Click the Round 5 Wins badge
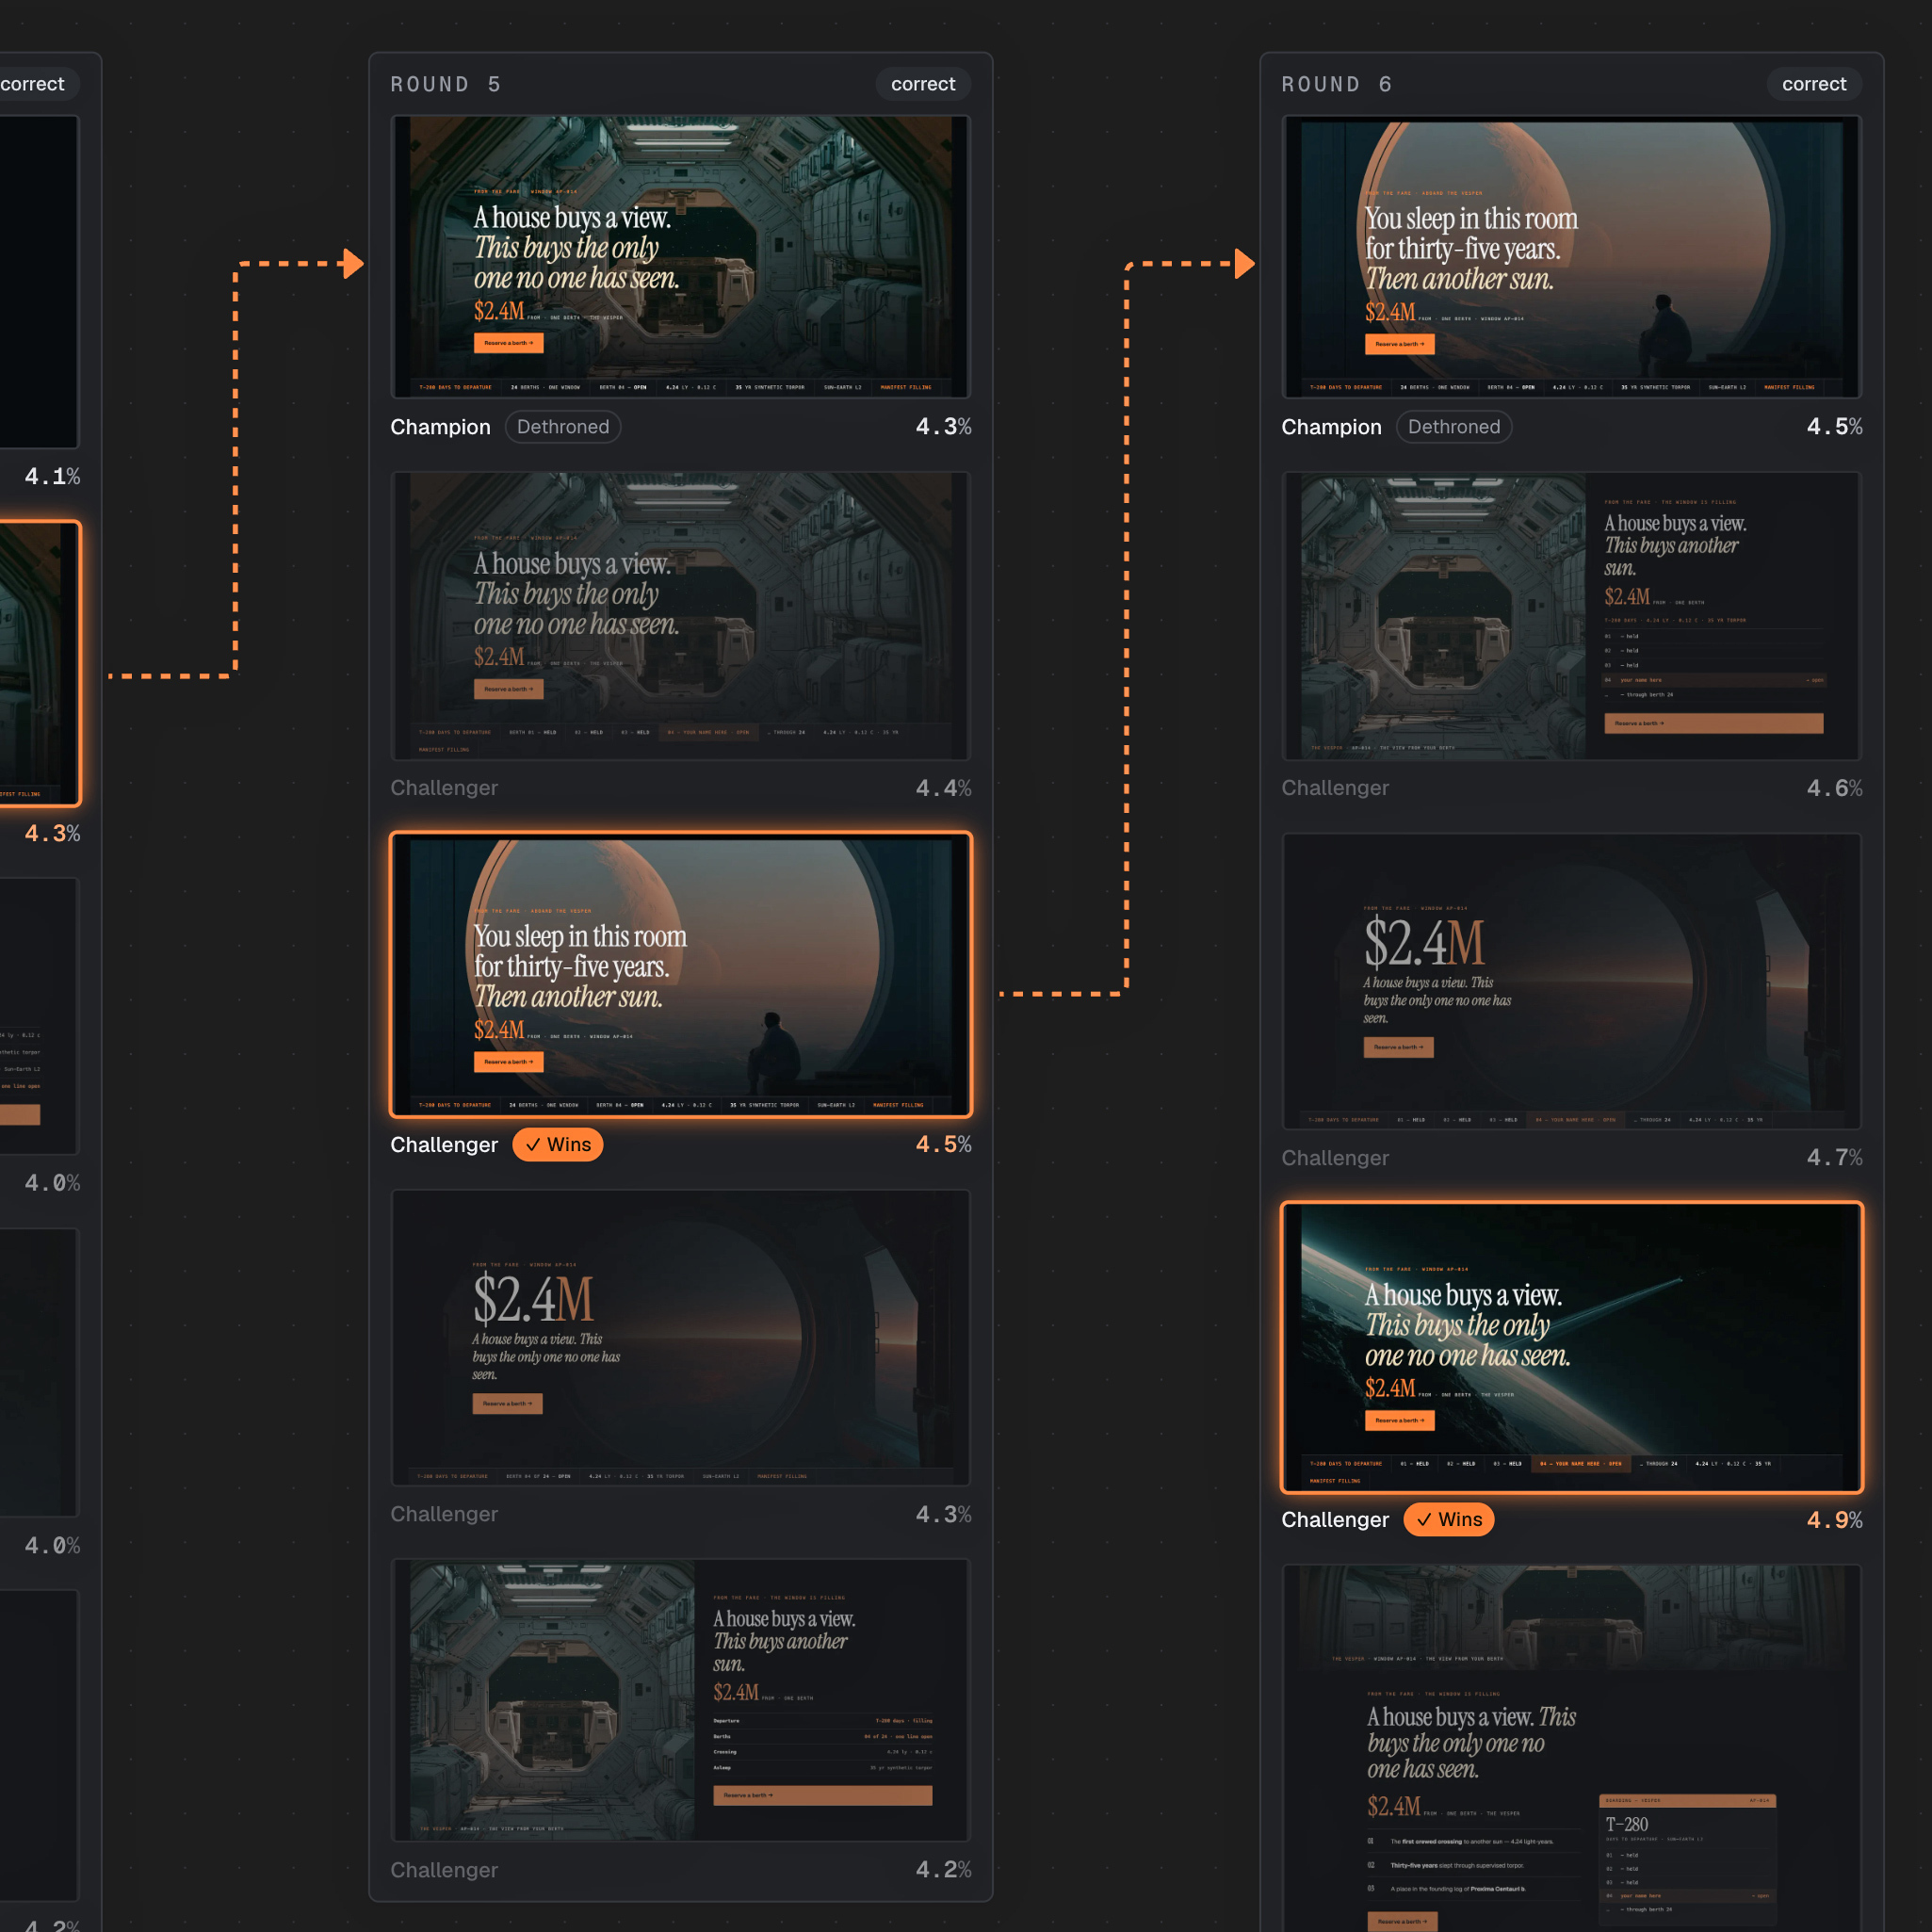This screenshot has width=1932, height=1932. click(558, 1145)
